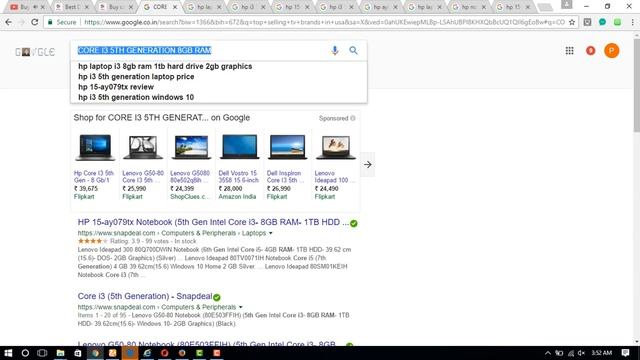Screen dimensions: 640x360
Task: Open File Explorer from the taskbar
Action: coord(60,353)
